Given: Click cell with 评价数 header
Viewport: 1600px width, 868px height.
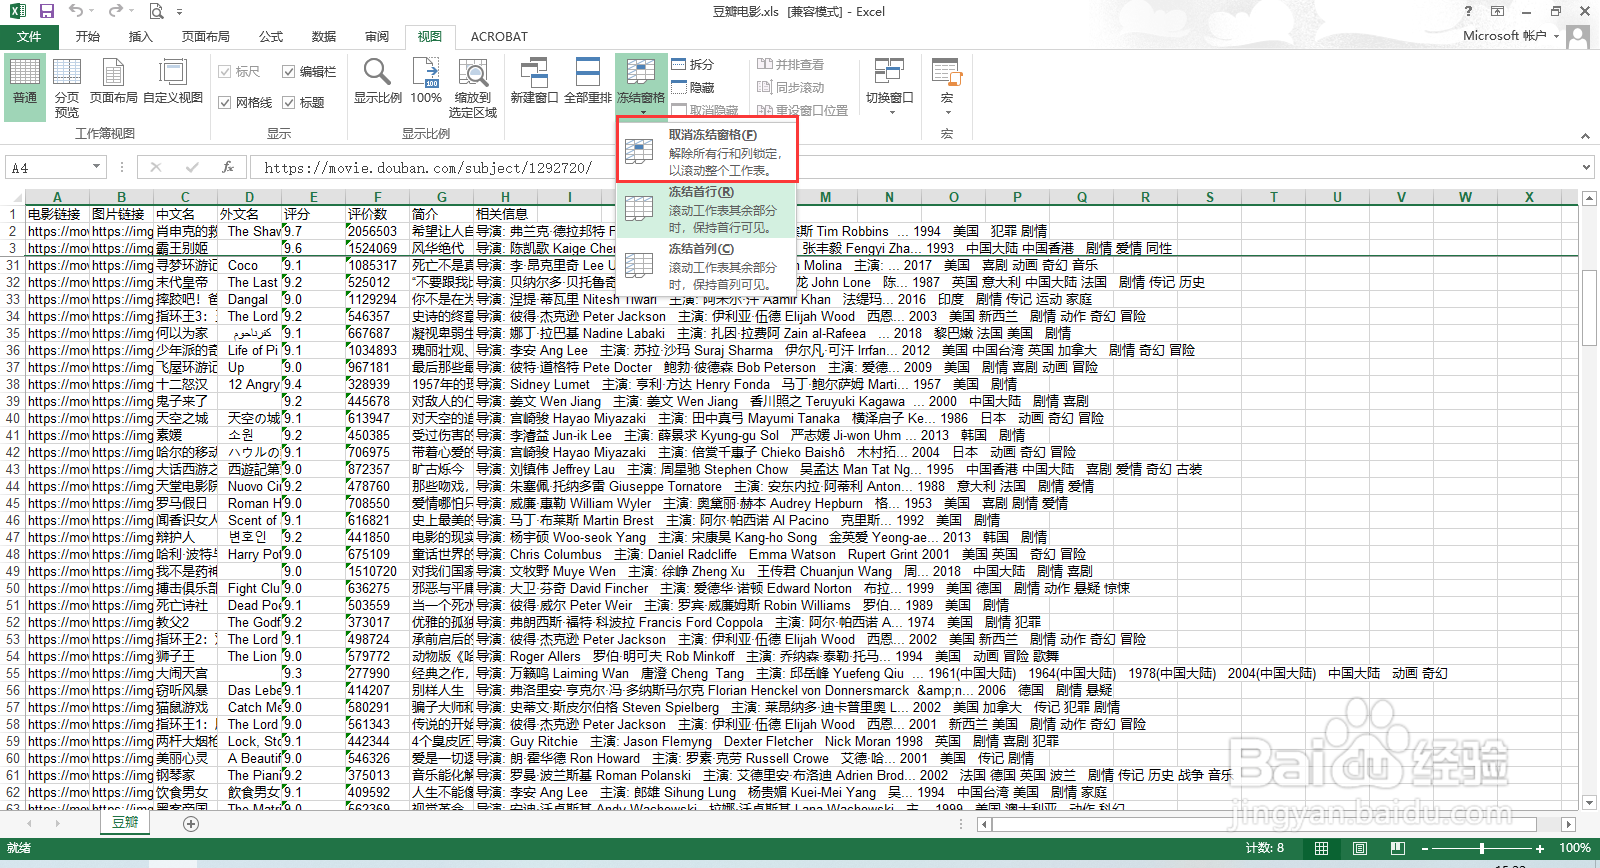Looking at the screenshot, I should [x=377, y=214].
